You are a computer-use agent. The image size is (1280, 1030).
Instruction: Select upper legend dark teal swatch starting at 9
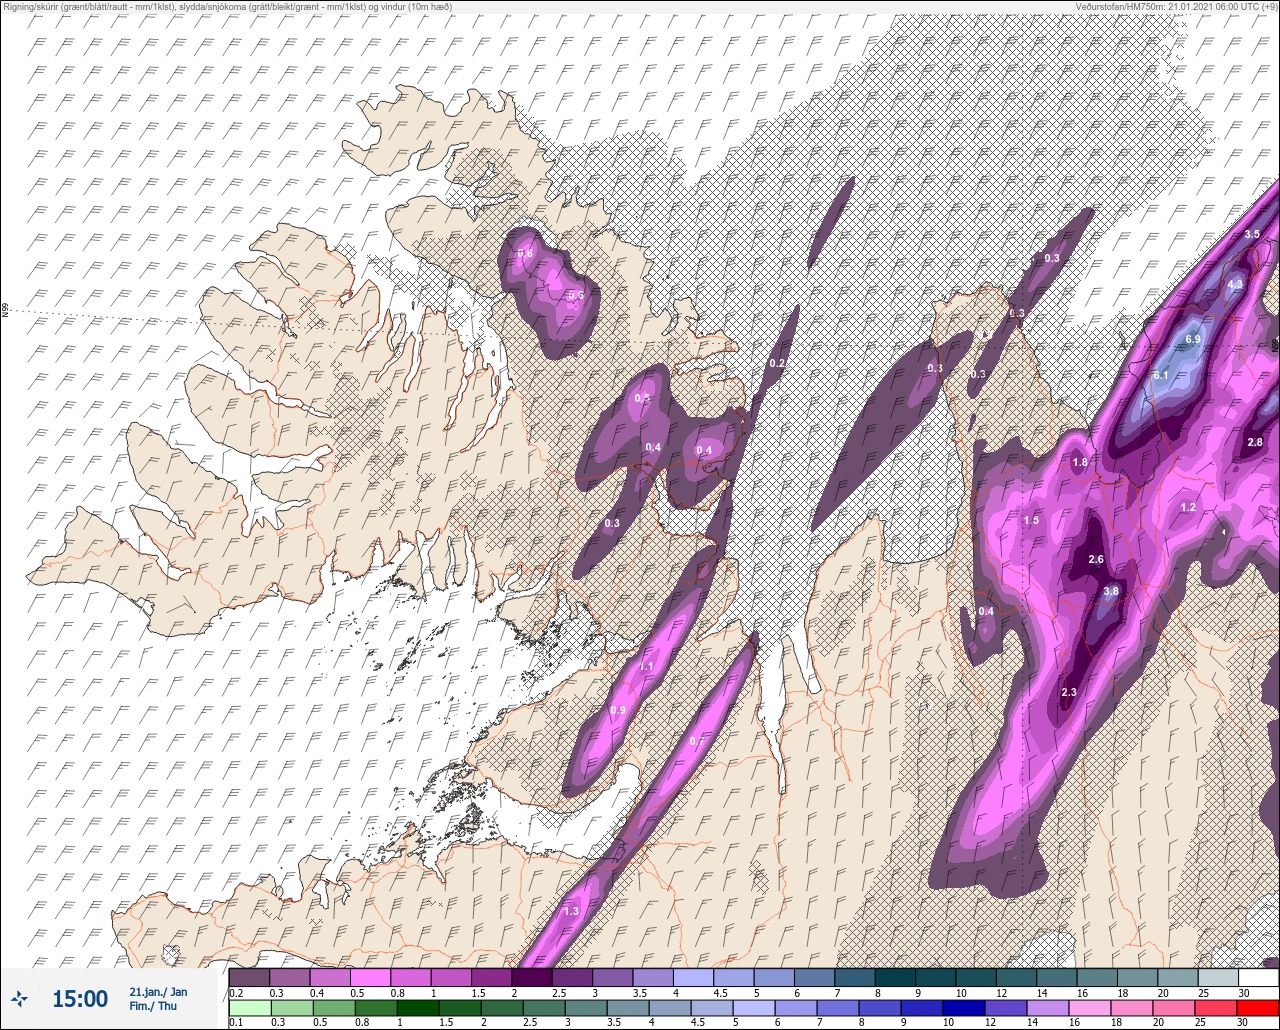[x=935, y=977]
